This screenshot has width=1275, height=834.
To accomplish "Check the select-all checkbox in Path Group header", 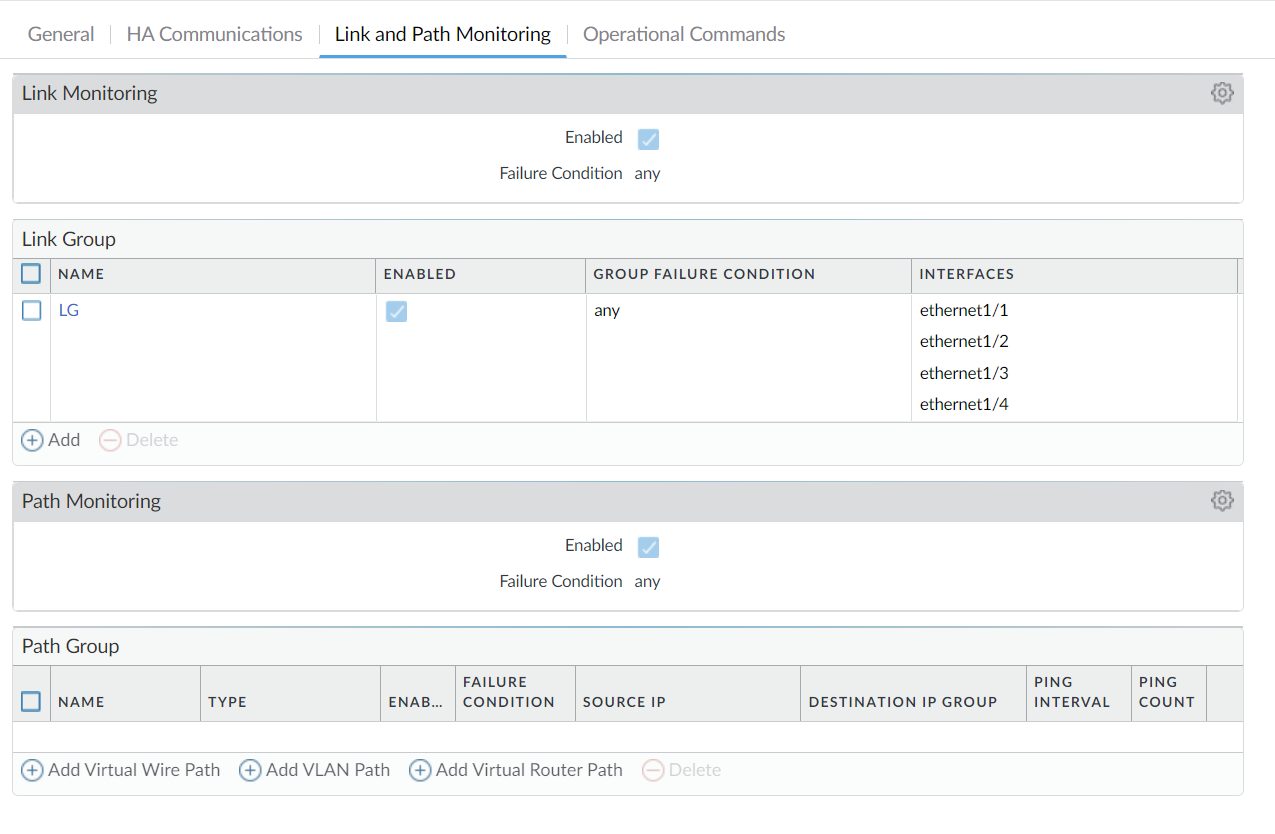I will point(30,701).
